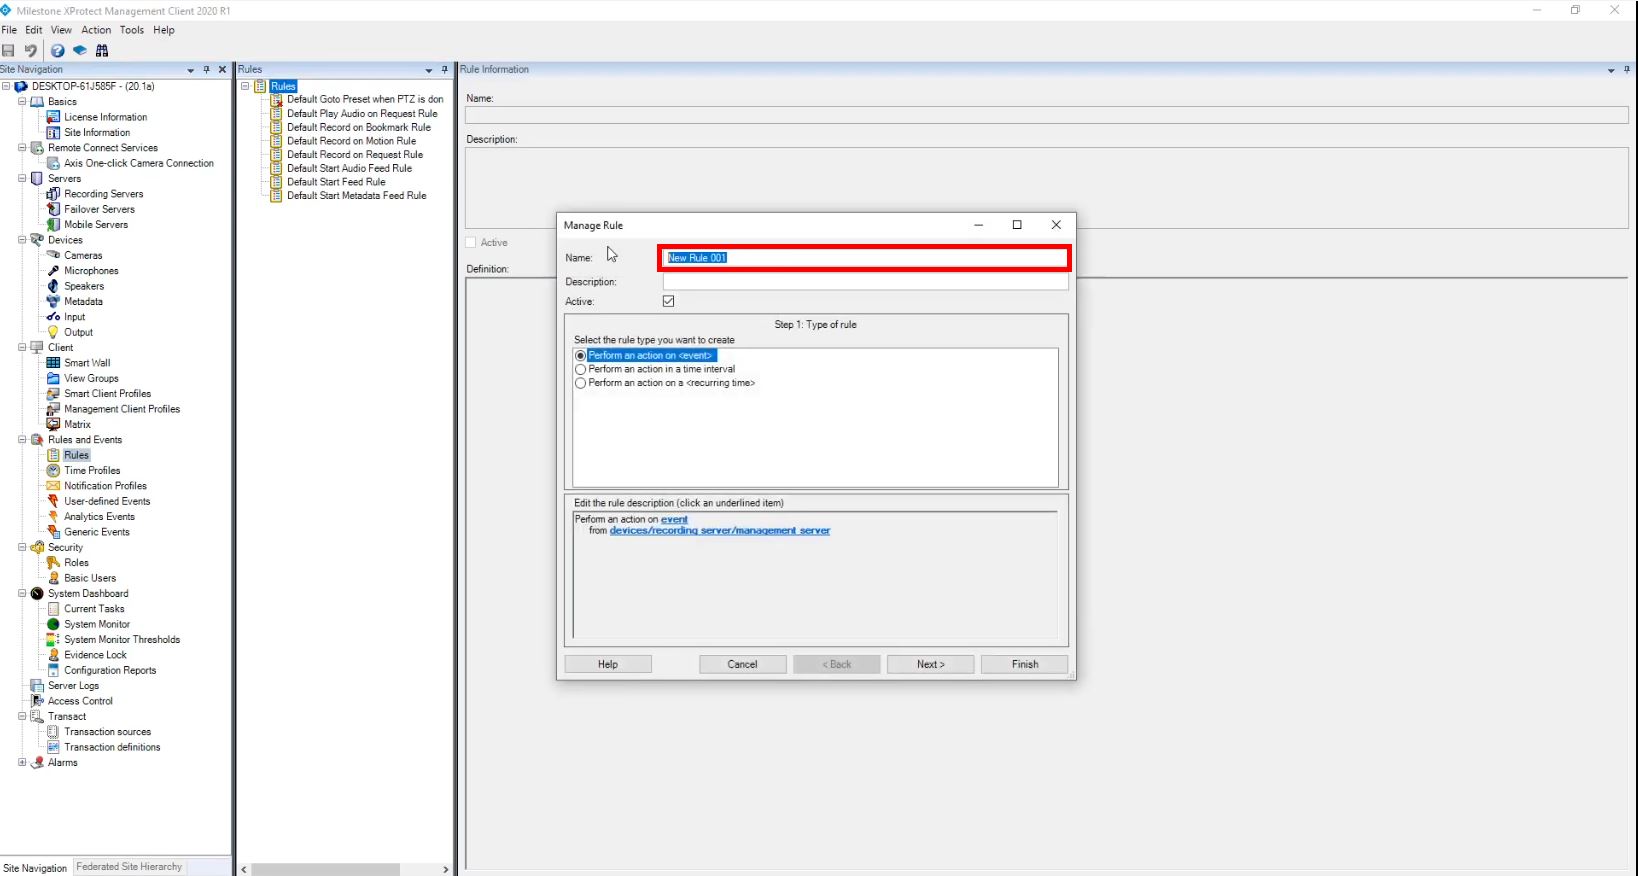
Task: Click the Mobile Servers icon
Action: coord(54,225)
